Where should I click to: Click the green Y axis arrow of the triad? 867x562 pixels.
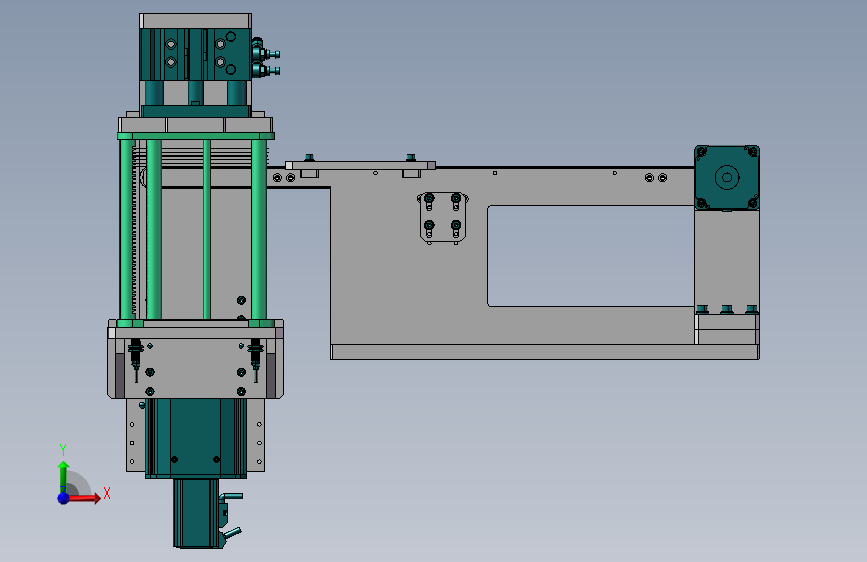63,476
